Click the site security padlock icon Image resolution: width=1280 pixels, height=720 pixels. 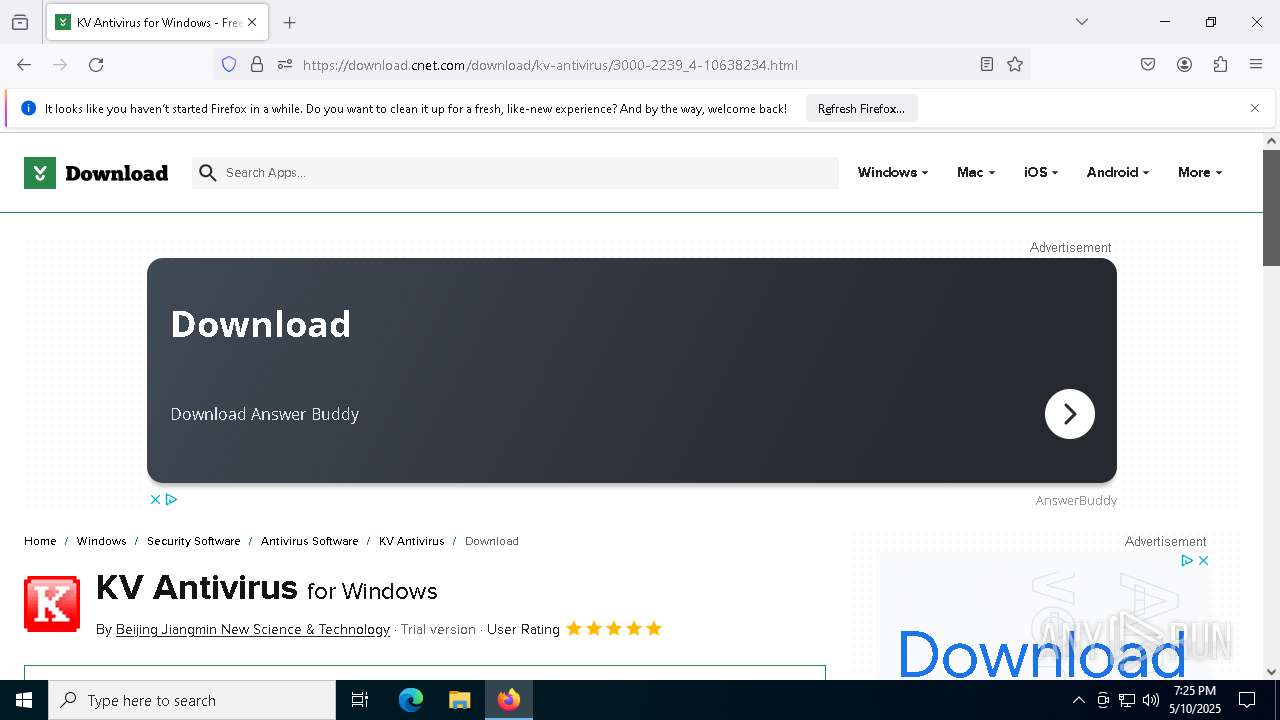(257, 65)
